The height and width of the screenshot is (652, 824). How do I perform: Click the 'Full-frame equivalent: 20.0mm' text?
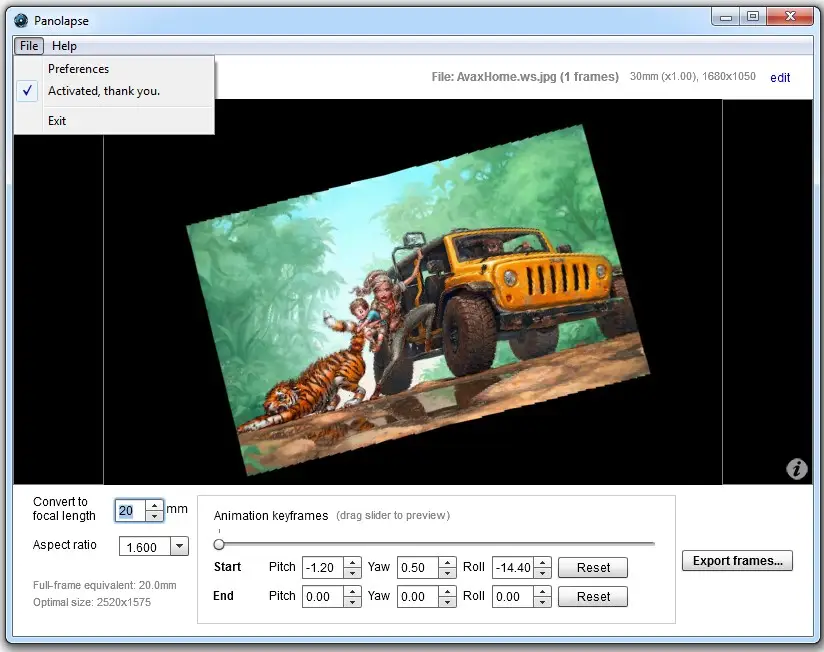pos(105,585)
